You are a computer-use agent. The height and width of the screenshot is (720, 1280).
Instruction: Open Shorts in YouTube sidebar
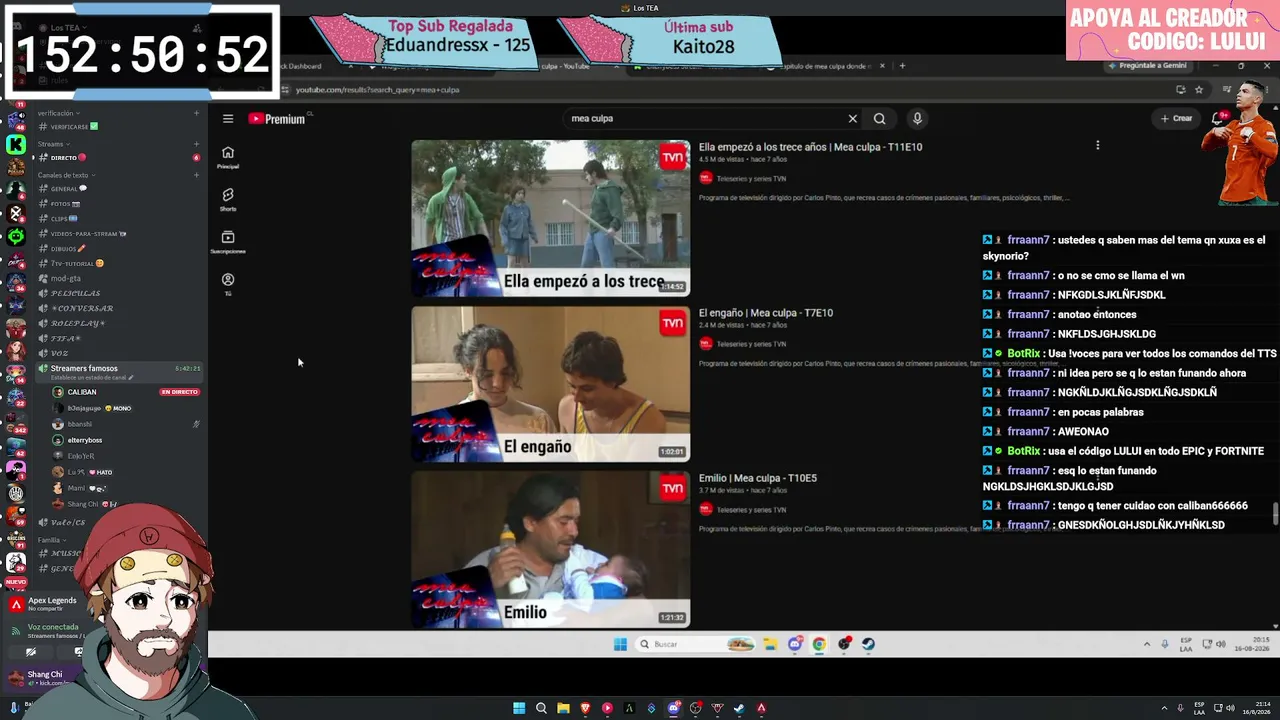coord(228,199)
